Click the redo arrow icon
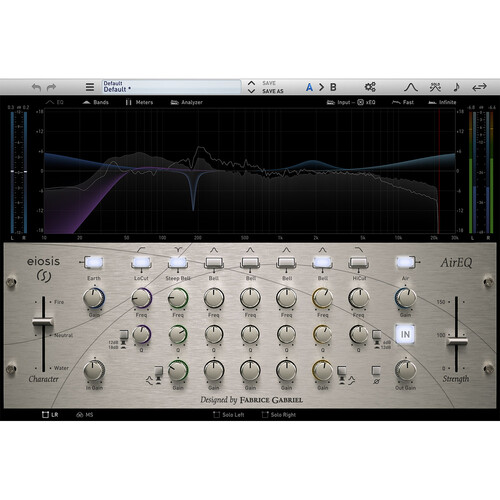This screenshot has width=500, height=500. 51,87
